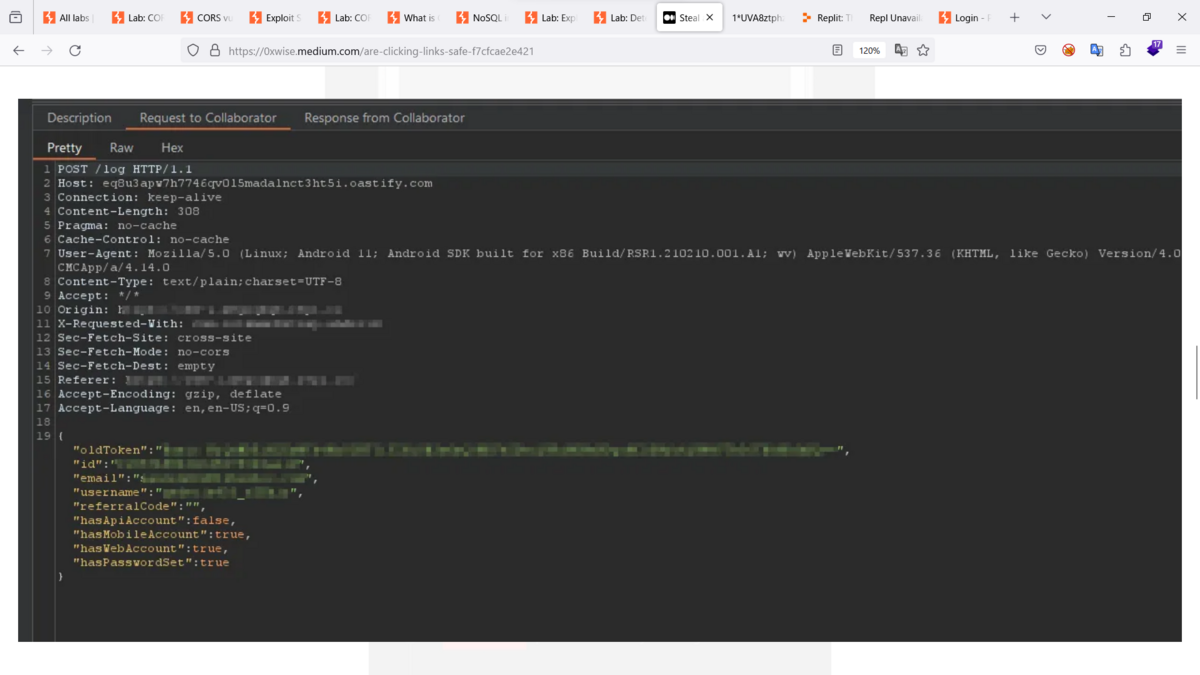Screen dimensions: 1200x675
Task: Select the Response from Collaborator tab
Action: click(384, 118)
